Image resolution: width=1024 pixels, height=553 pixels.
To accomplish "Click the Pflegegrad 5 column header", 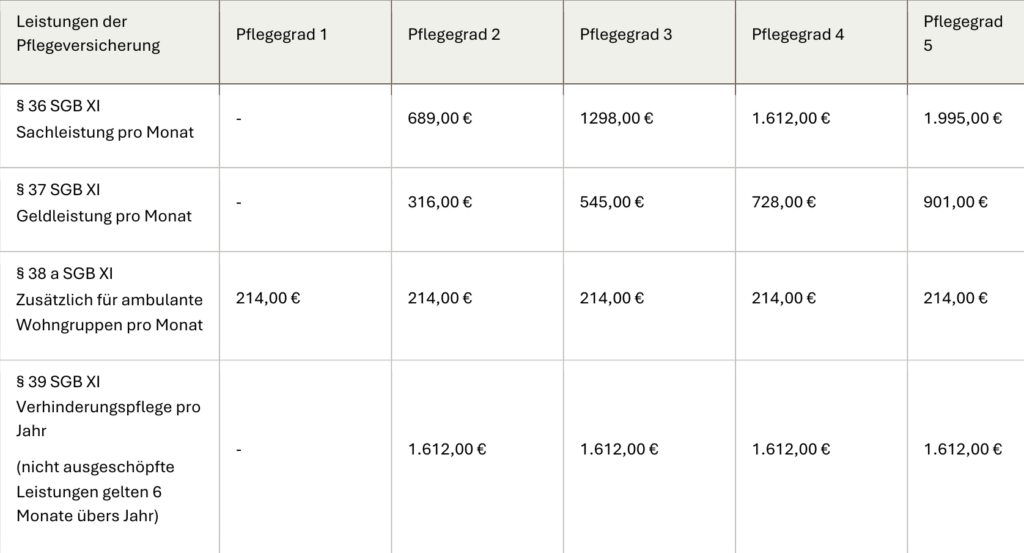I will tap(963, 33).
